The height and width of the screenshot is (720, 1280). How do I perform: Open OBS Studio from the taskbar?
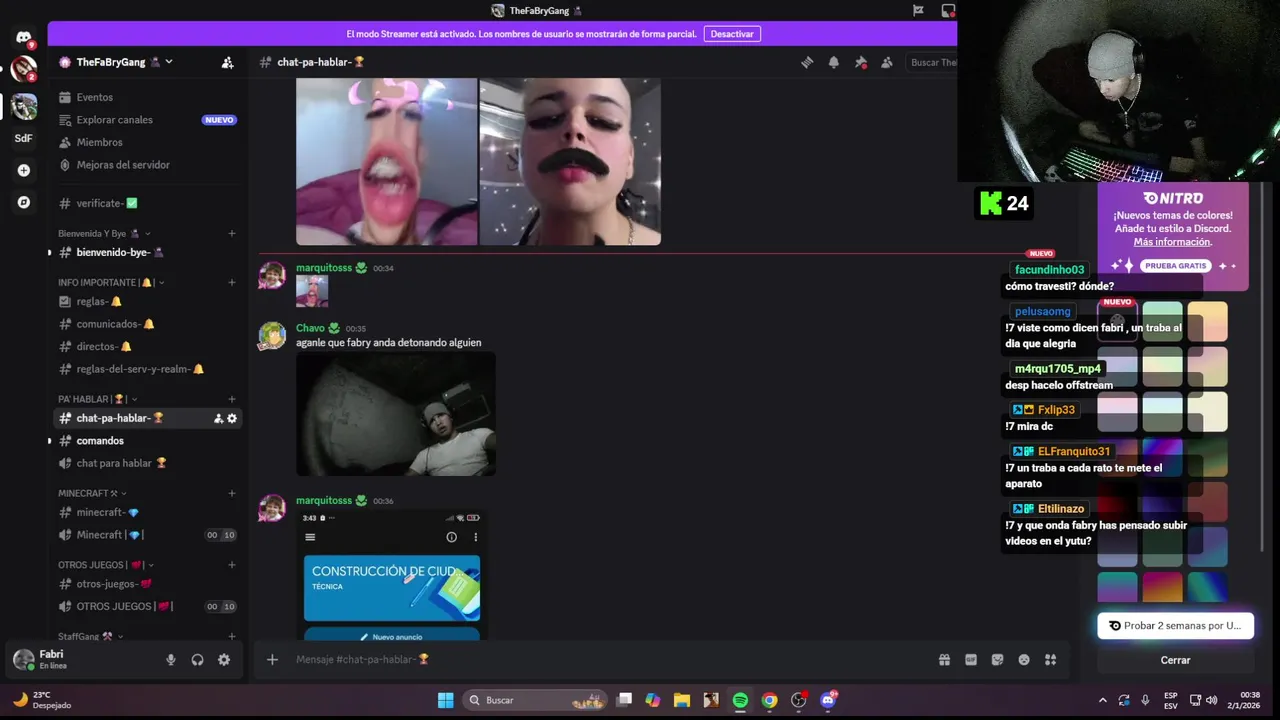coord(798,700)
